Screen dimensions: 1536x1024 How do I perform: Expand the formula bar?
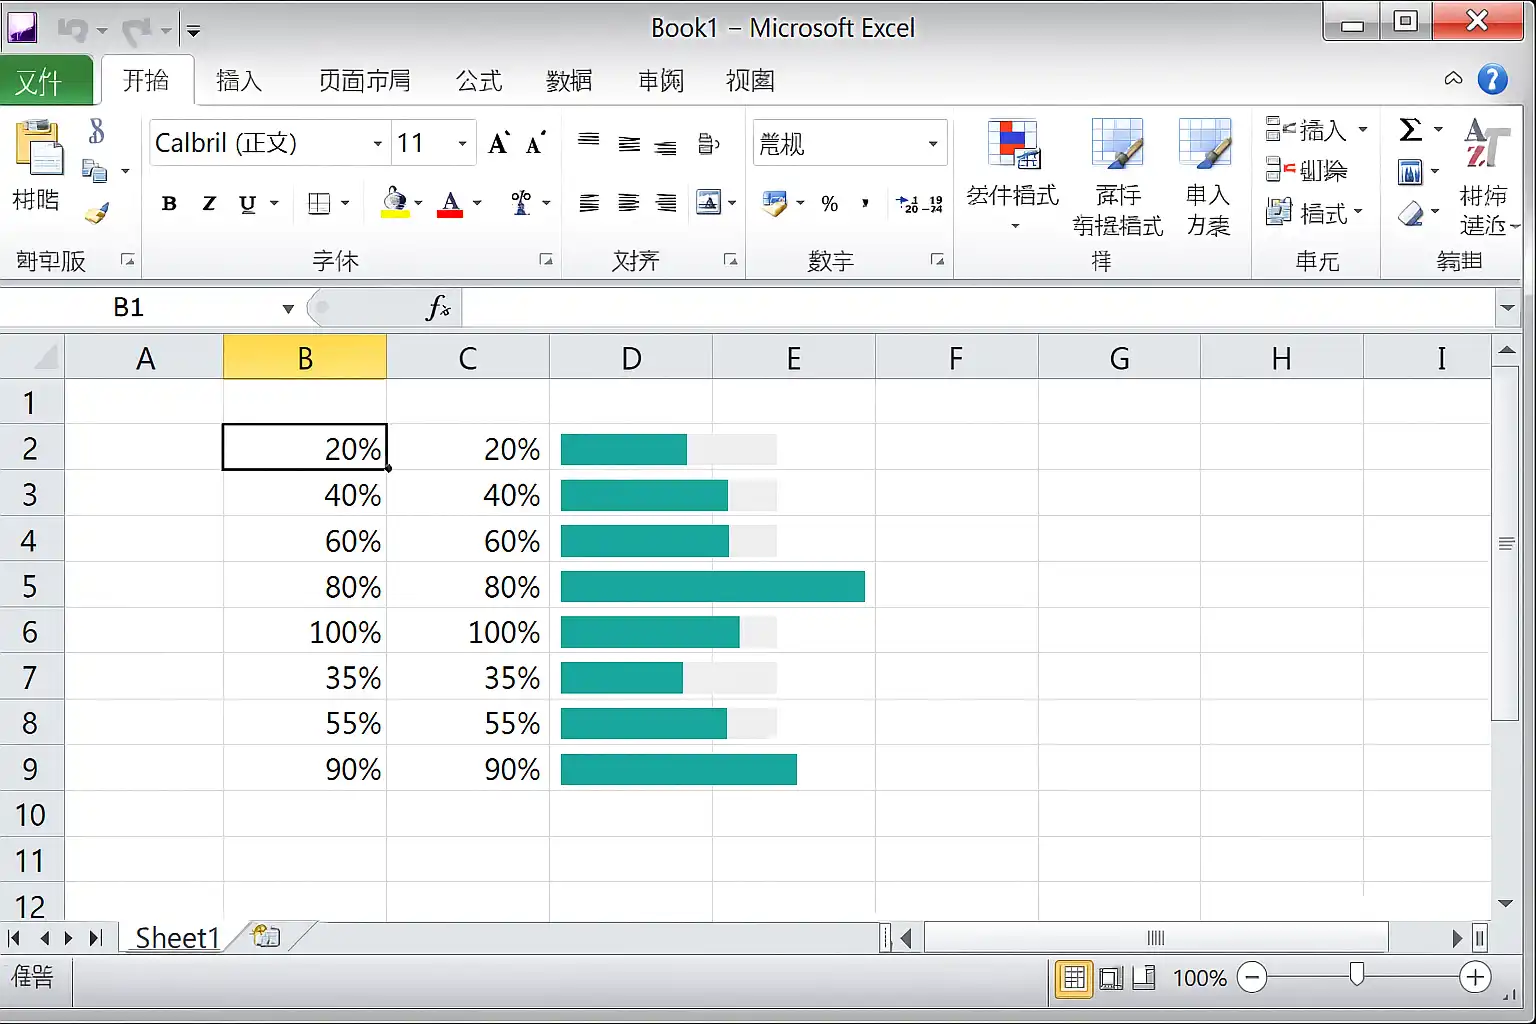point(1508,308)
